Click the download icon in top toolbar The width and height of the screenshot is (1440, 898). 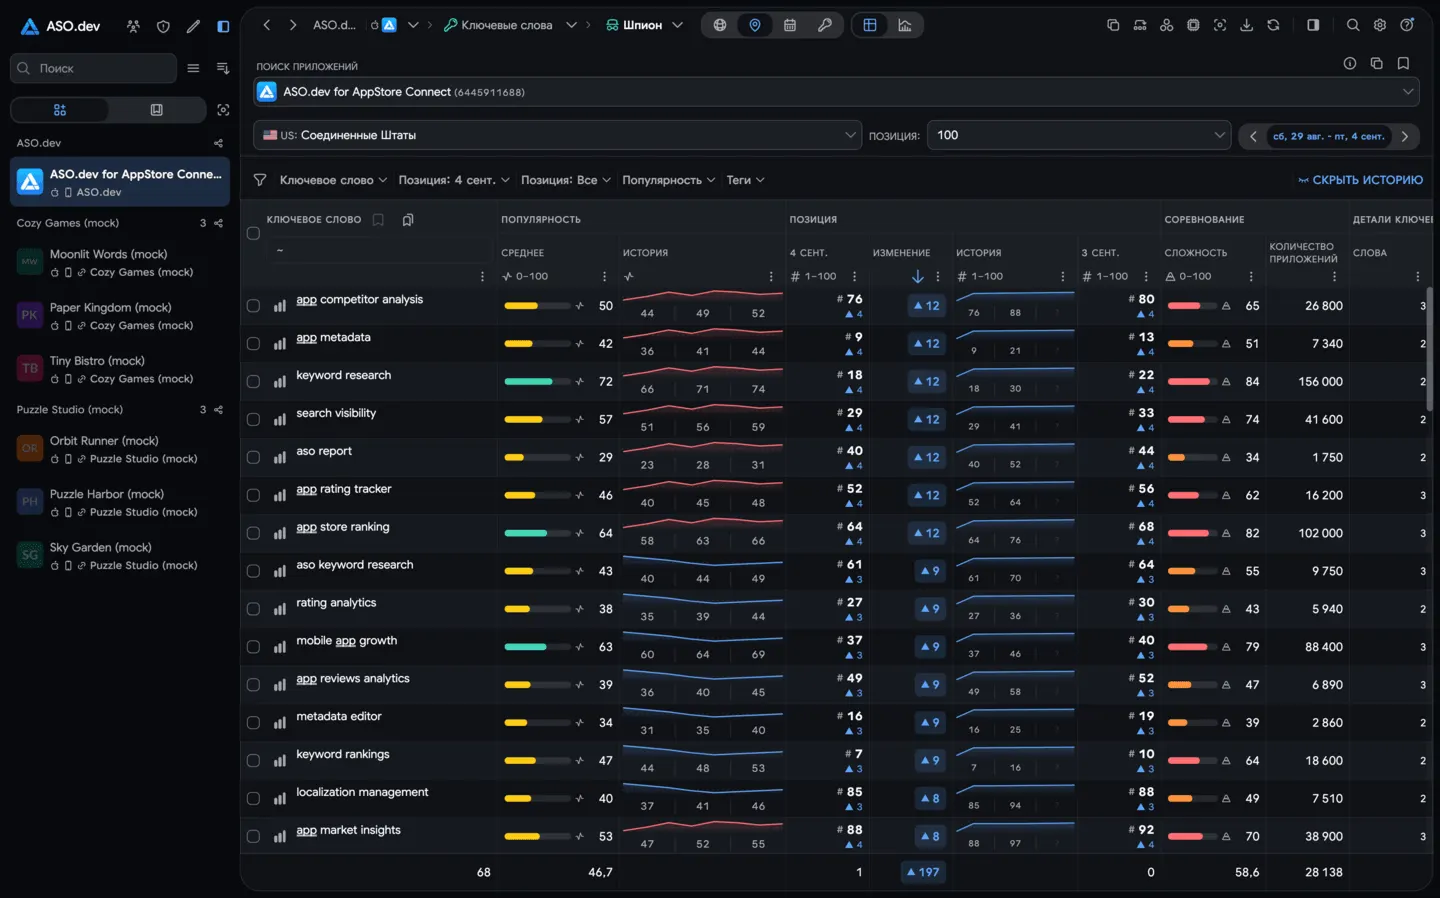[x=1246, y=25]
